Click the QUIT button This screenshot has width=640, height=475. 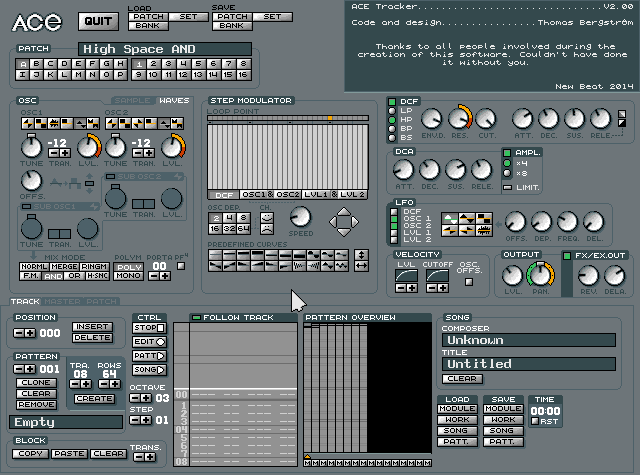tap(98, 21)
